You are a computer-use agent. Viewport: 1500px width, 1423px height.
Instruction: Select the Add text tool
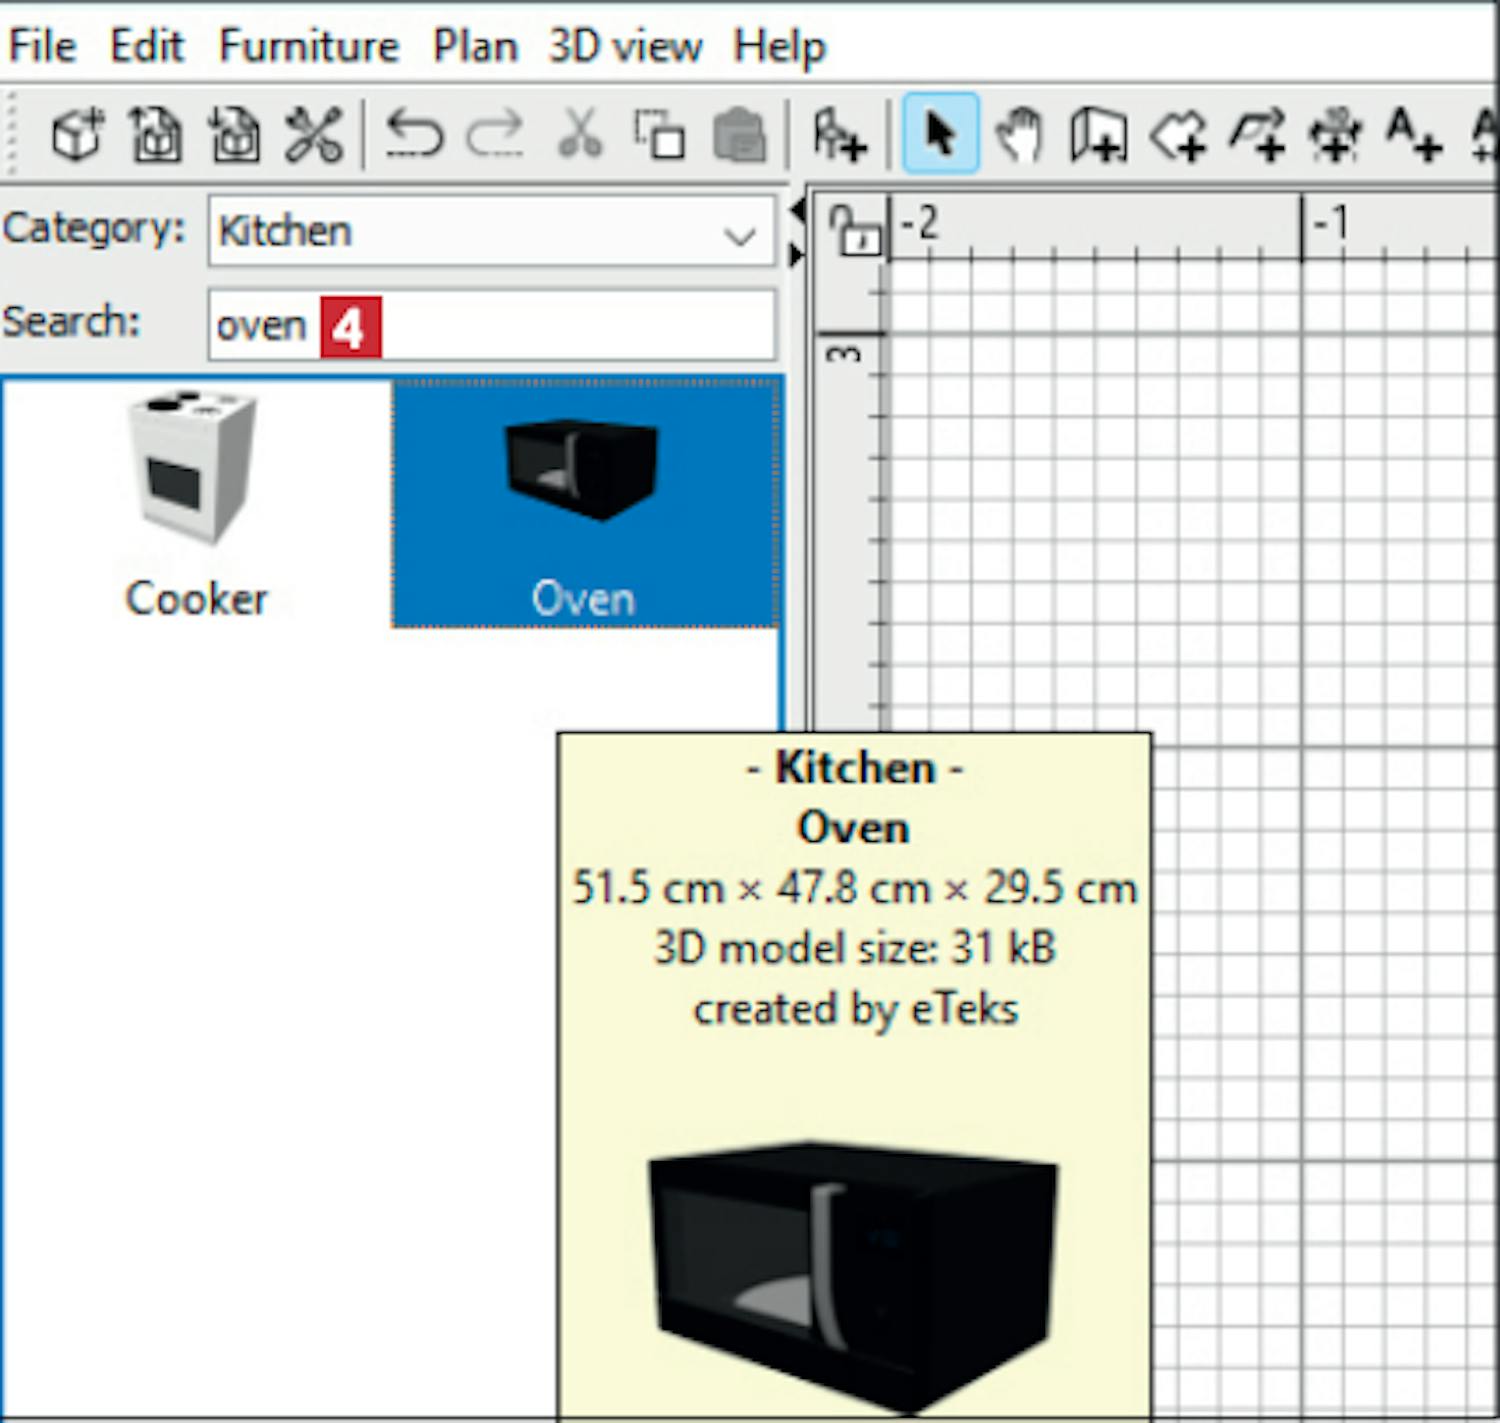tap(1414, 135)
